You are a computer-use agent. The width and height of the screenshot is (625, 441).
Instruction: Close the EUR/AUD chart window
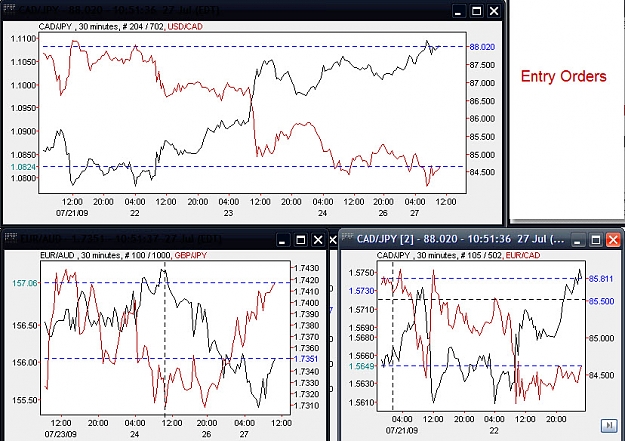[x=318, y=240]
